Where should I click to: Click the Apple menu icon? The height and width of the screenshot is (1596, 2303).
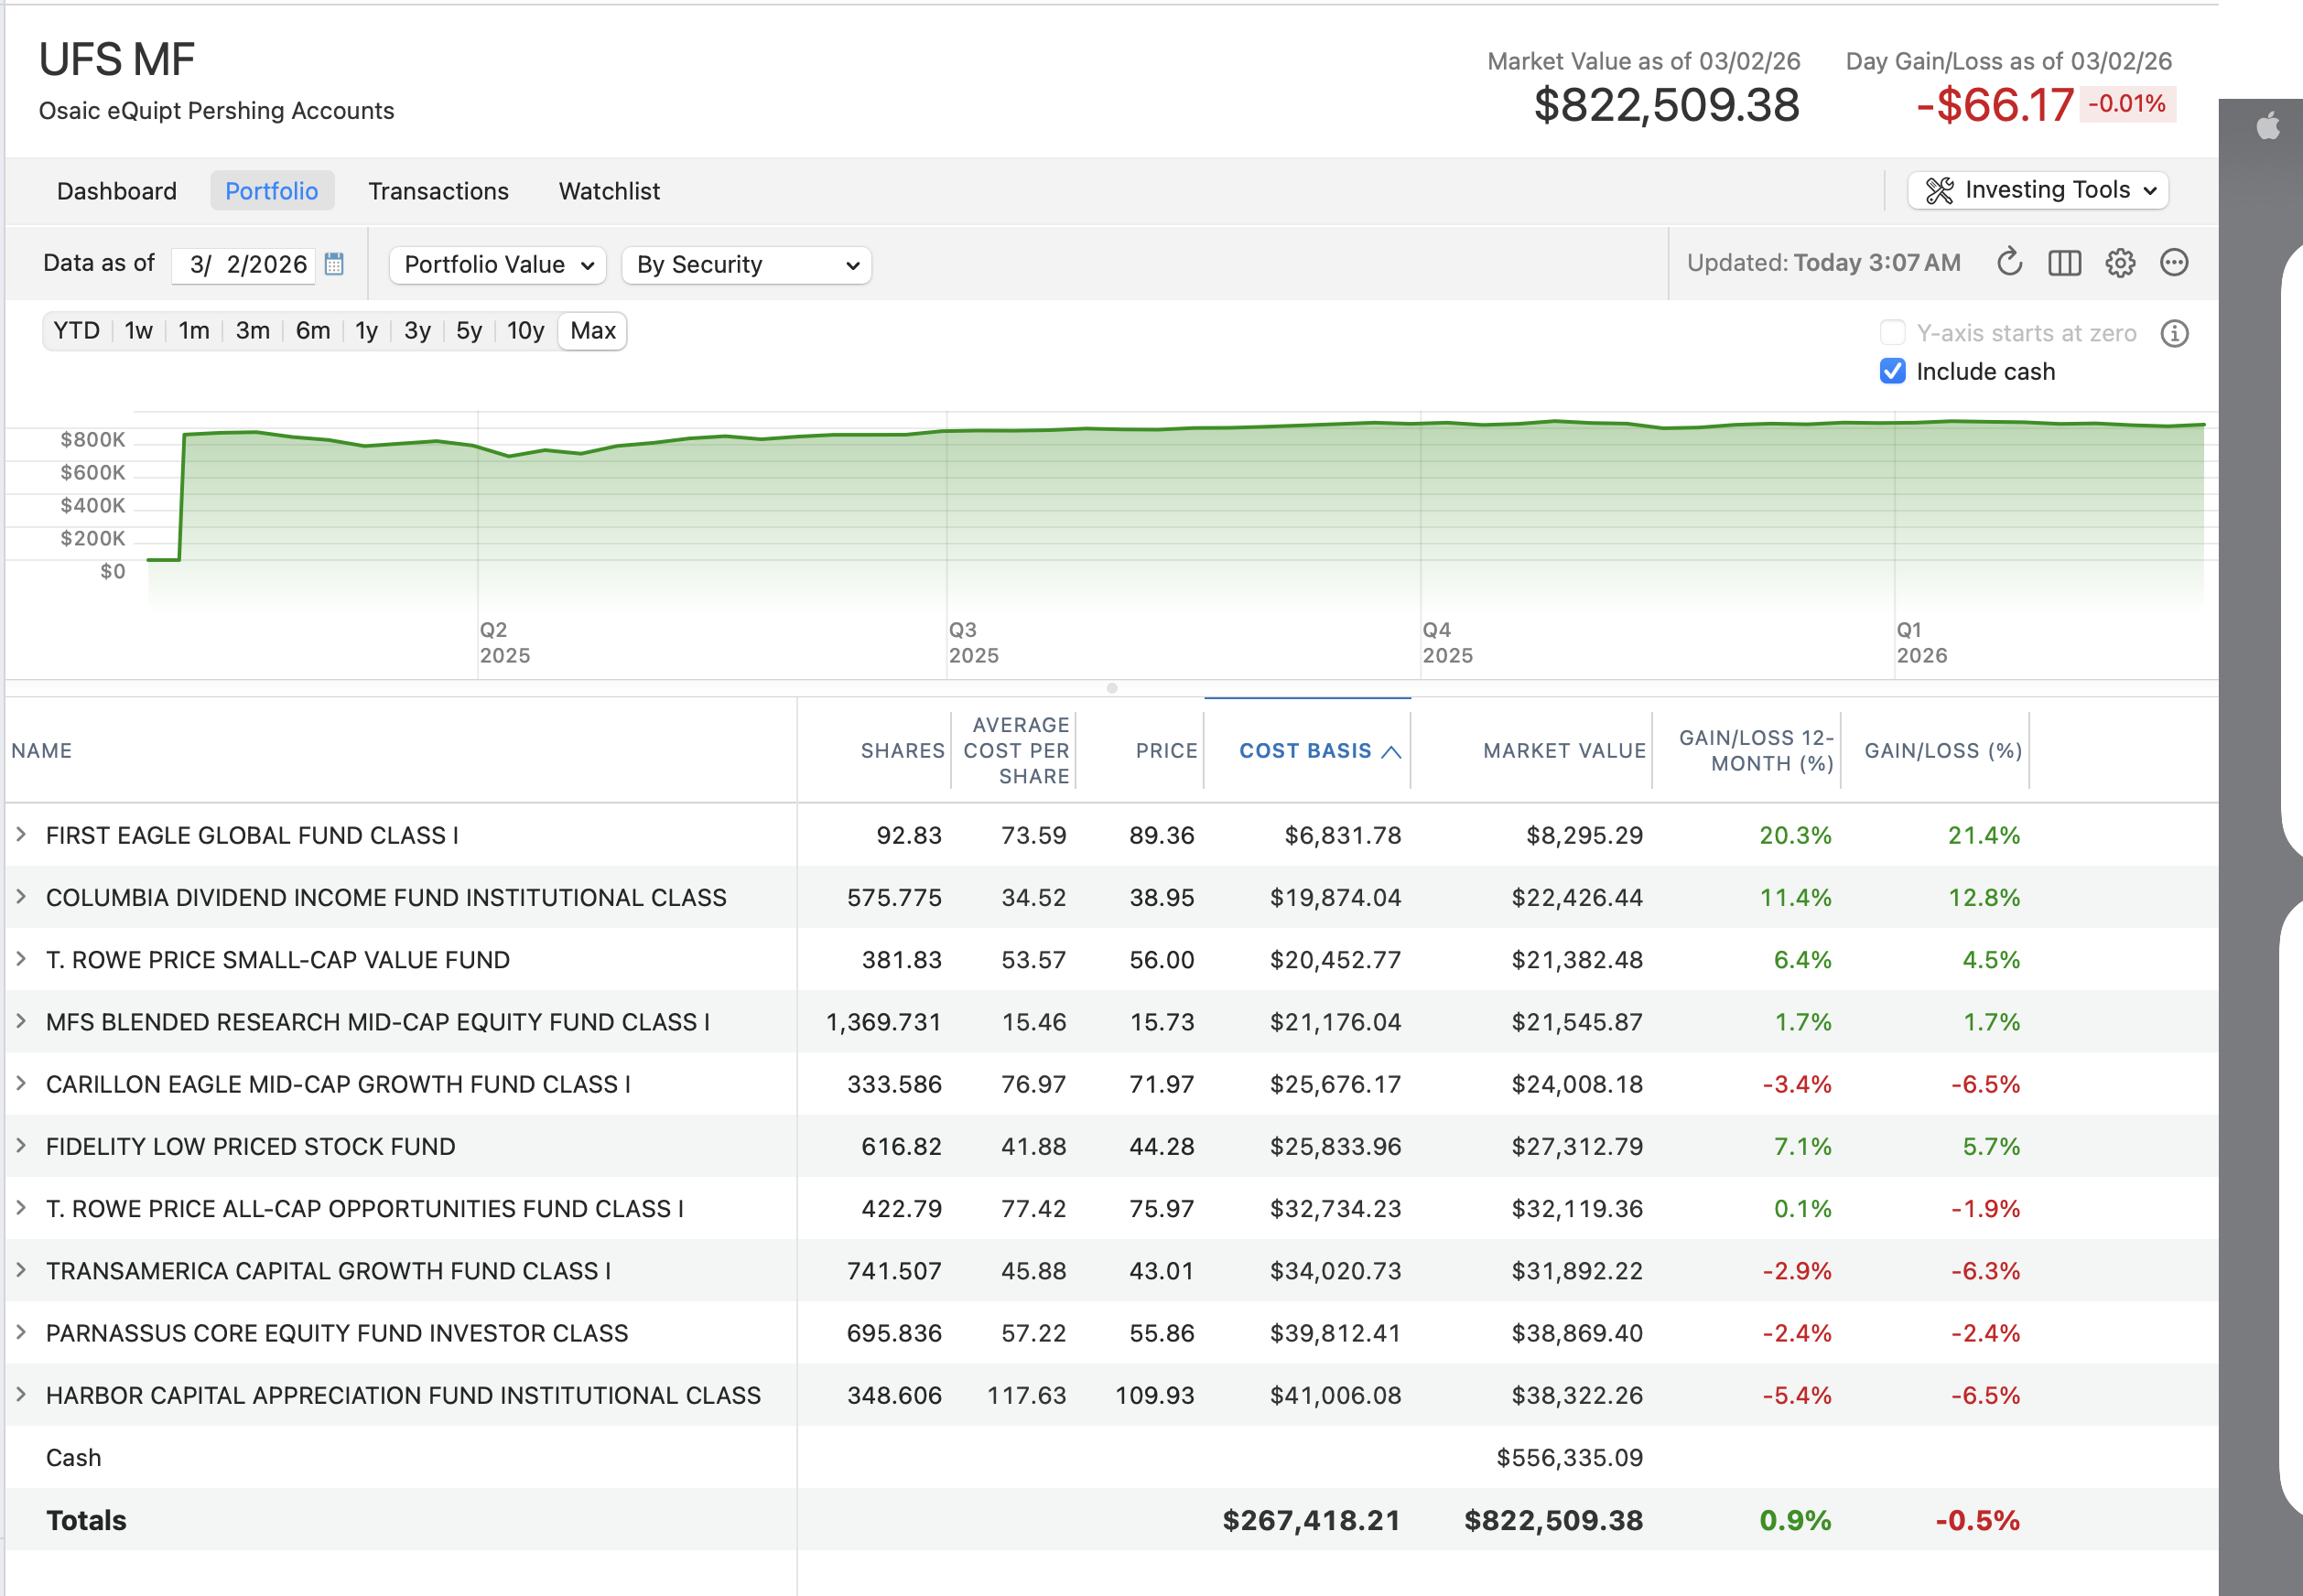pos(2268,126)
